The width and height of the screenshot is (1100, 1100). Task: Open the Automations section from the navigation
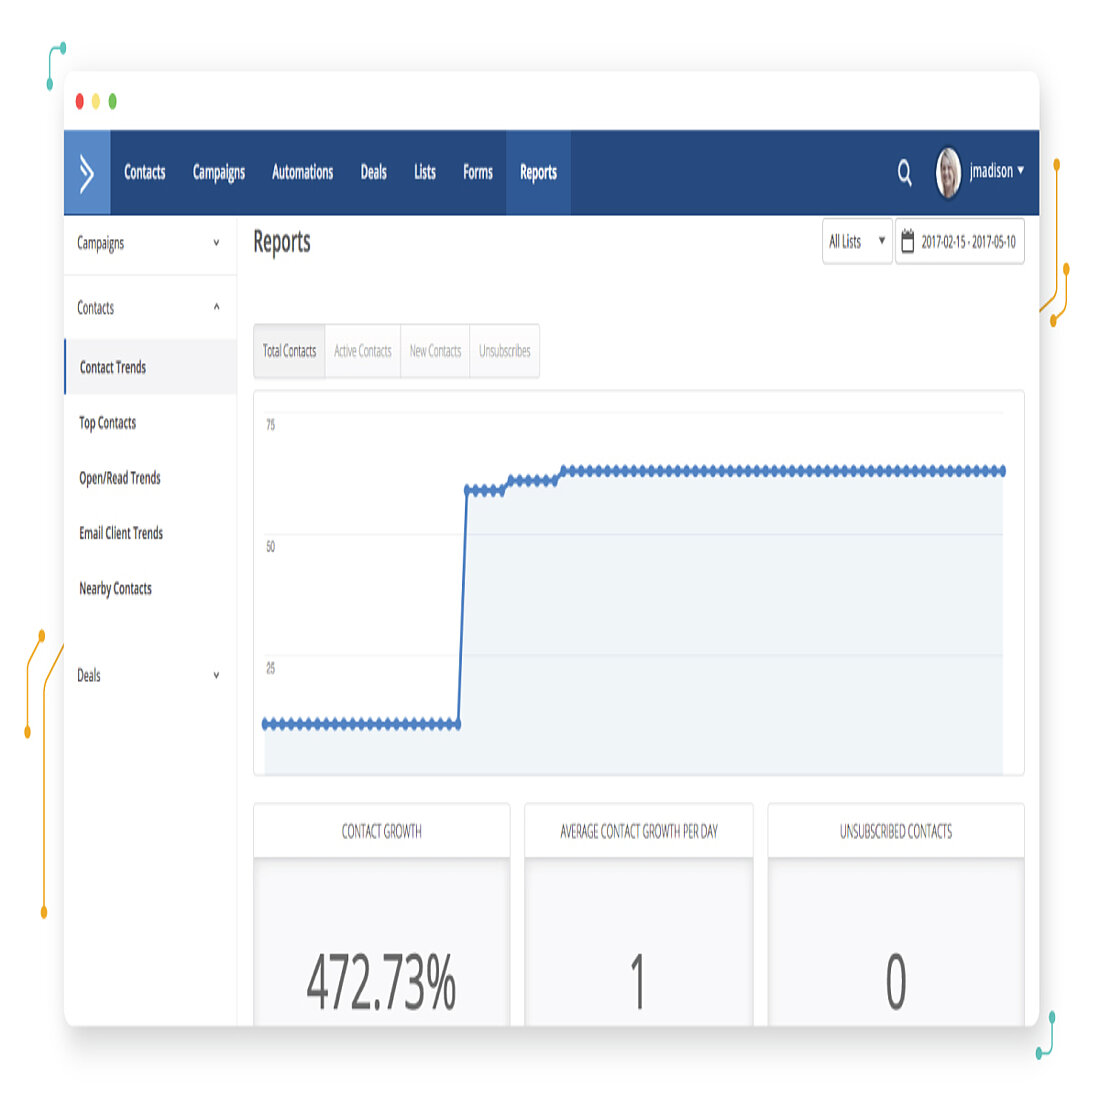(x=302, y=172)
